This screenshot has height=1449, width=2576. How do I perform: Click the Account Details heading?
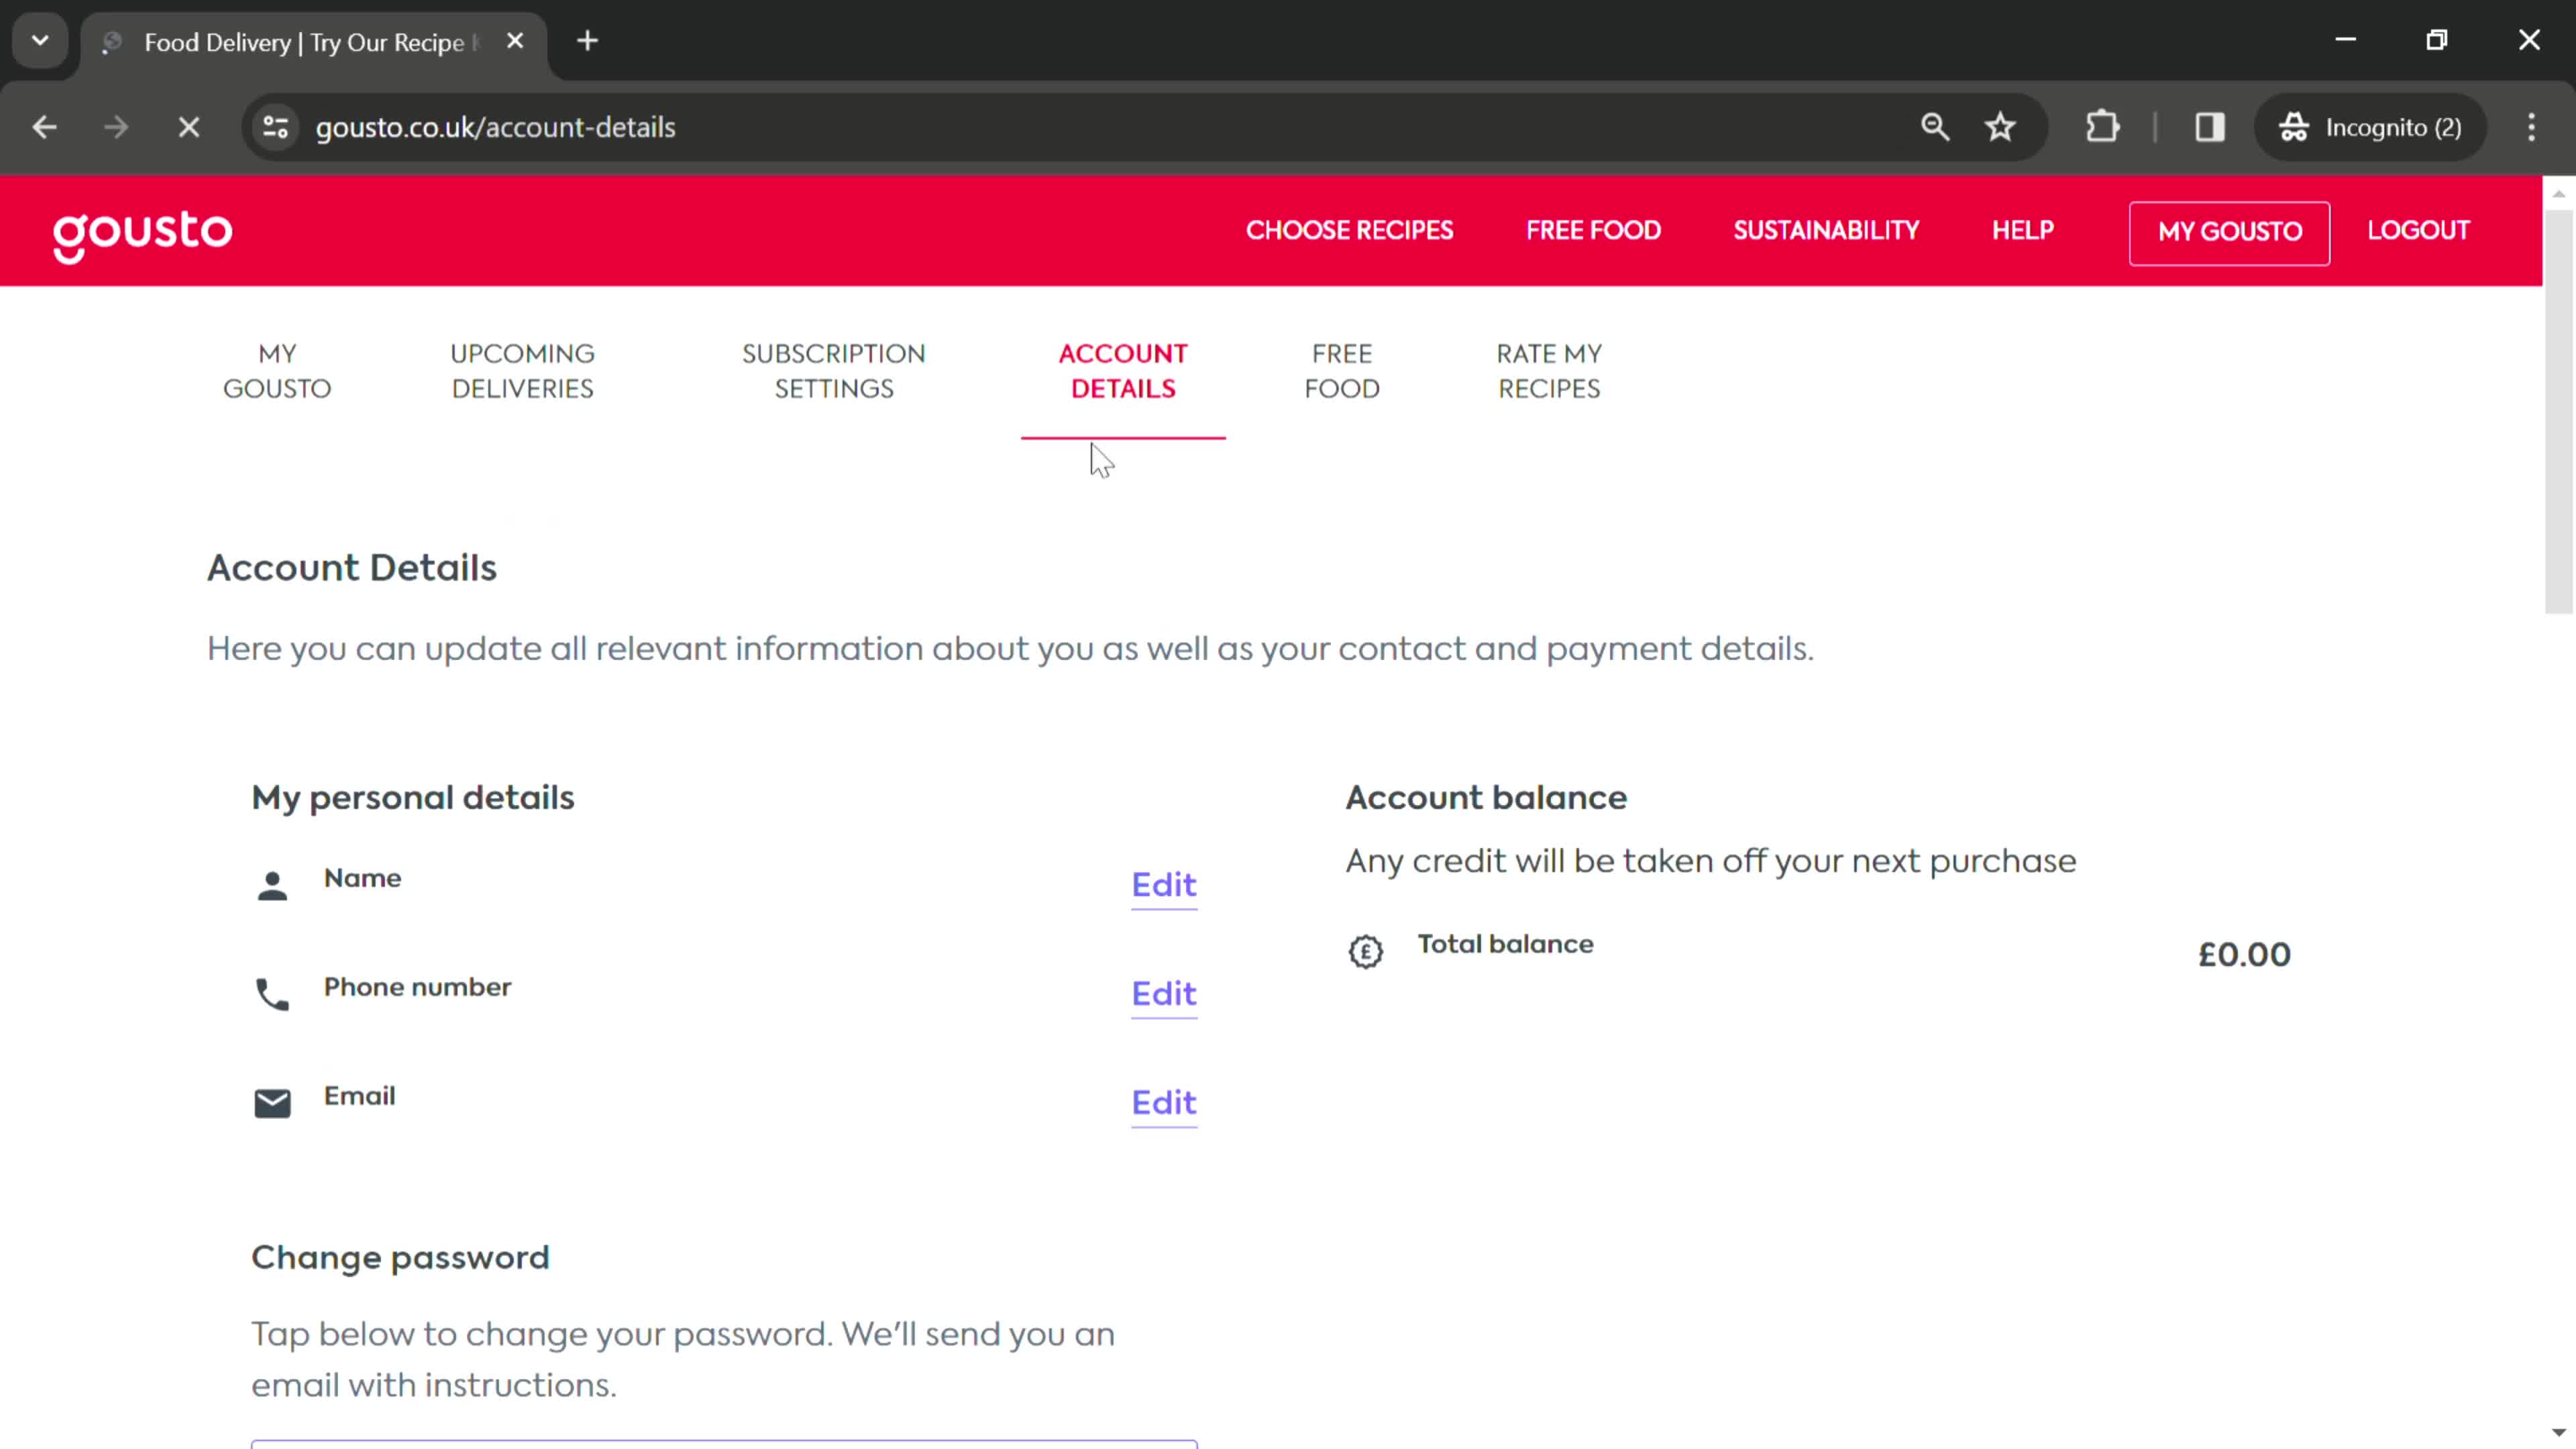pos(352,568)
